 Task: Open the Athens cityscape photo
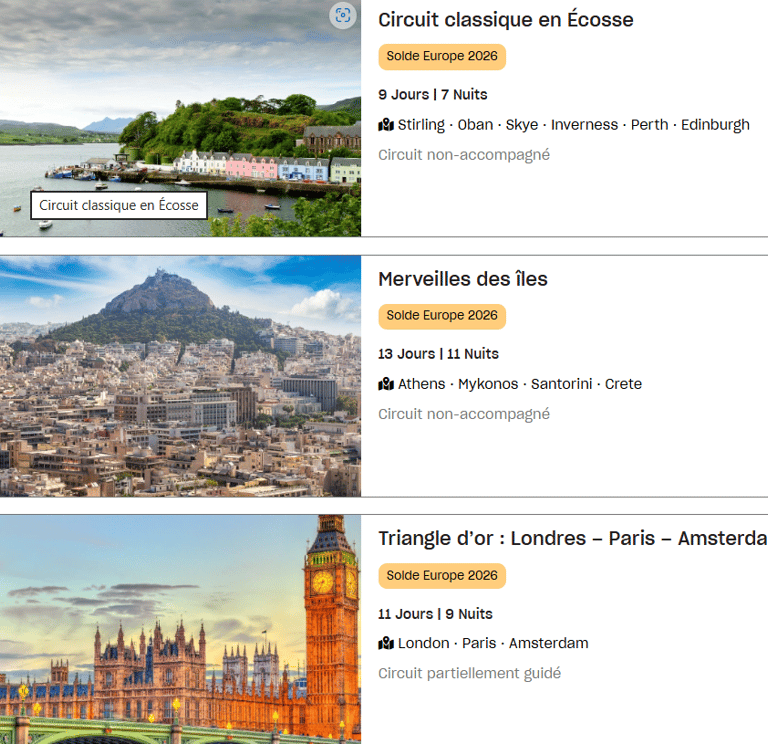(x=180, y=376)
